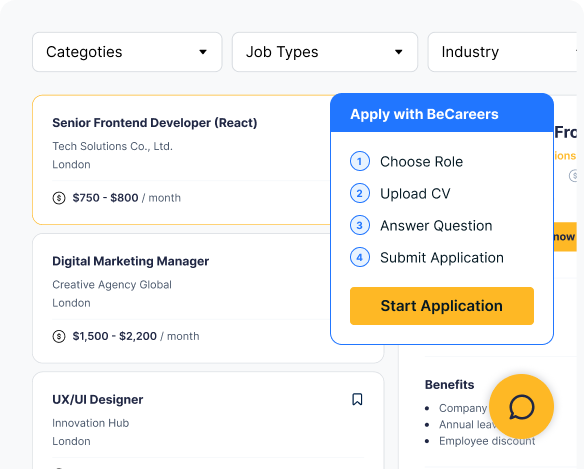Screen dimensions: 584x469
Task: Open UX/UI Designer job listing
Action: click(x=98, y=399)
